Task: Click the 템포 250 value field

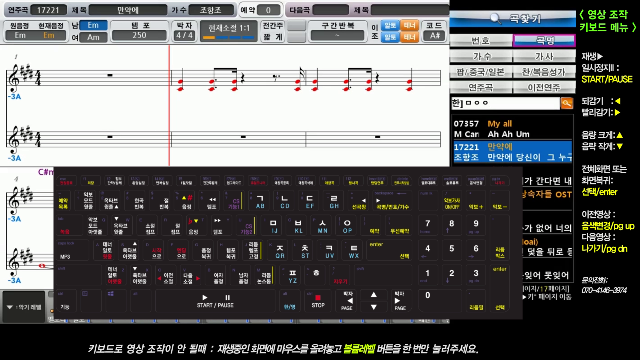Action: pos(139,36)
